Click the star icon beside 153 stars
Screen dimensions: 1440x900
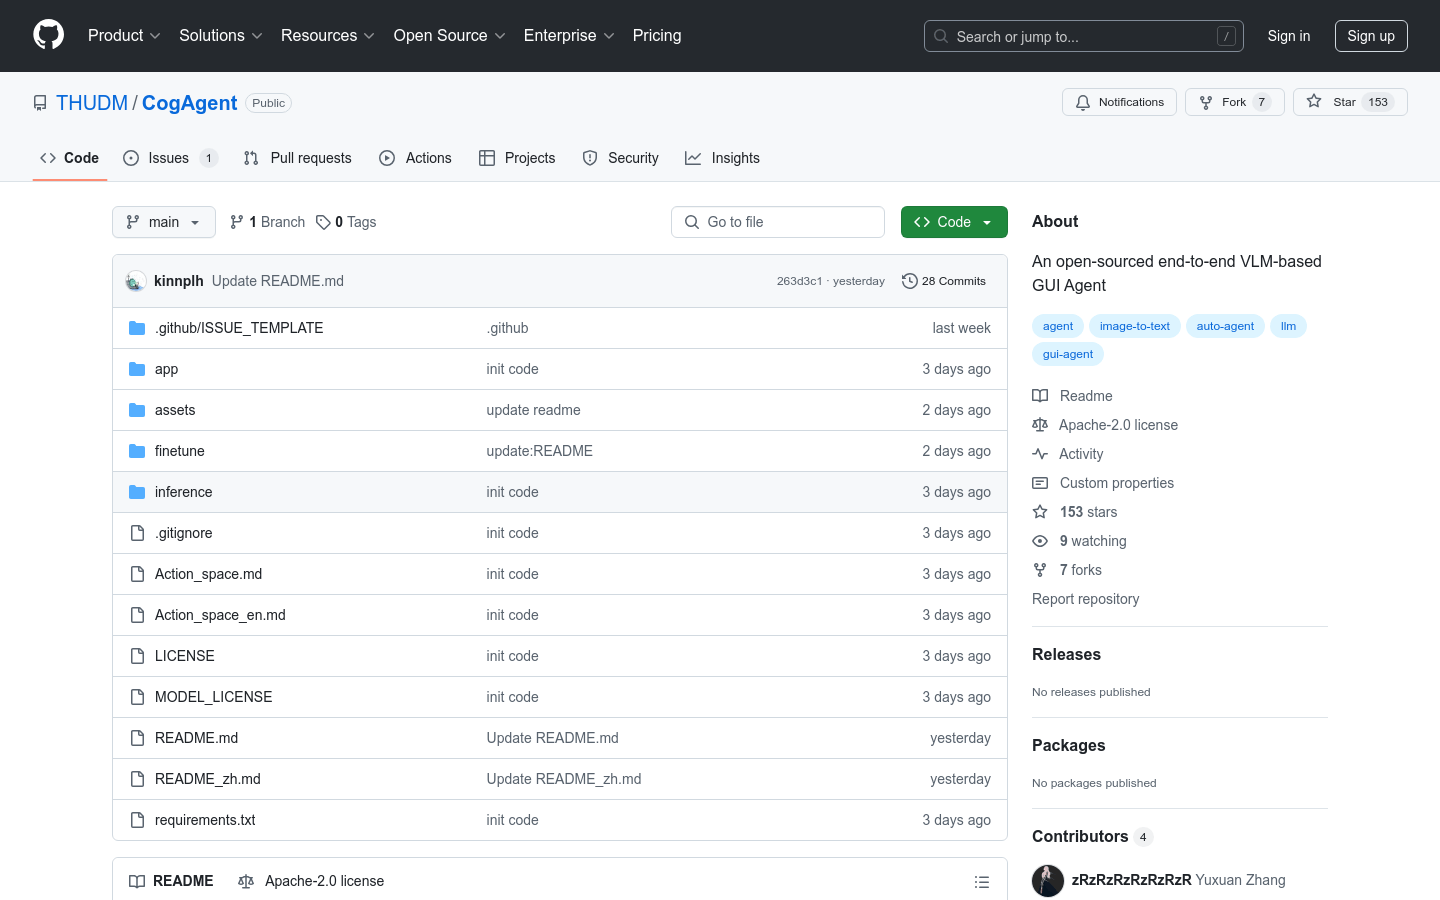1040,512
